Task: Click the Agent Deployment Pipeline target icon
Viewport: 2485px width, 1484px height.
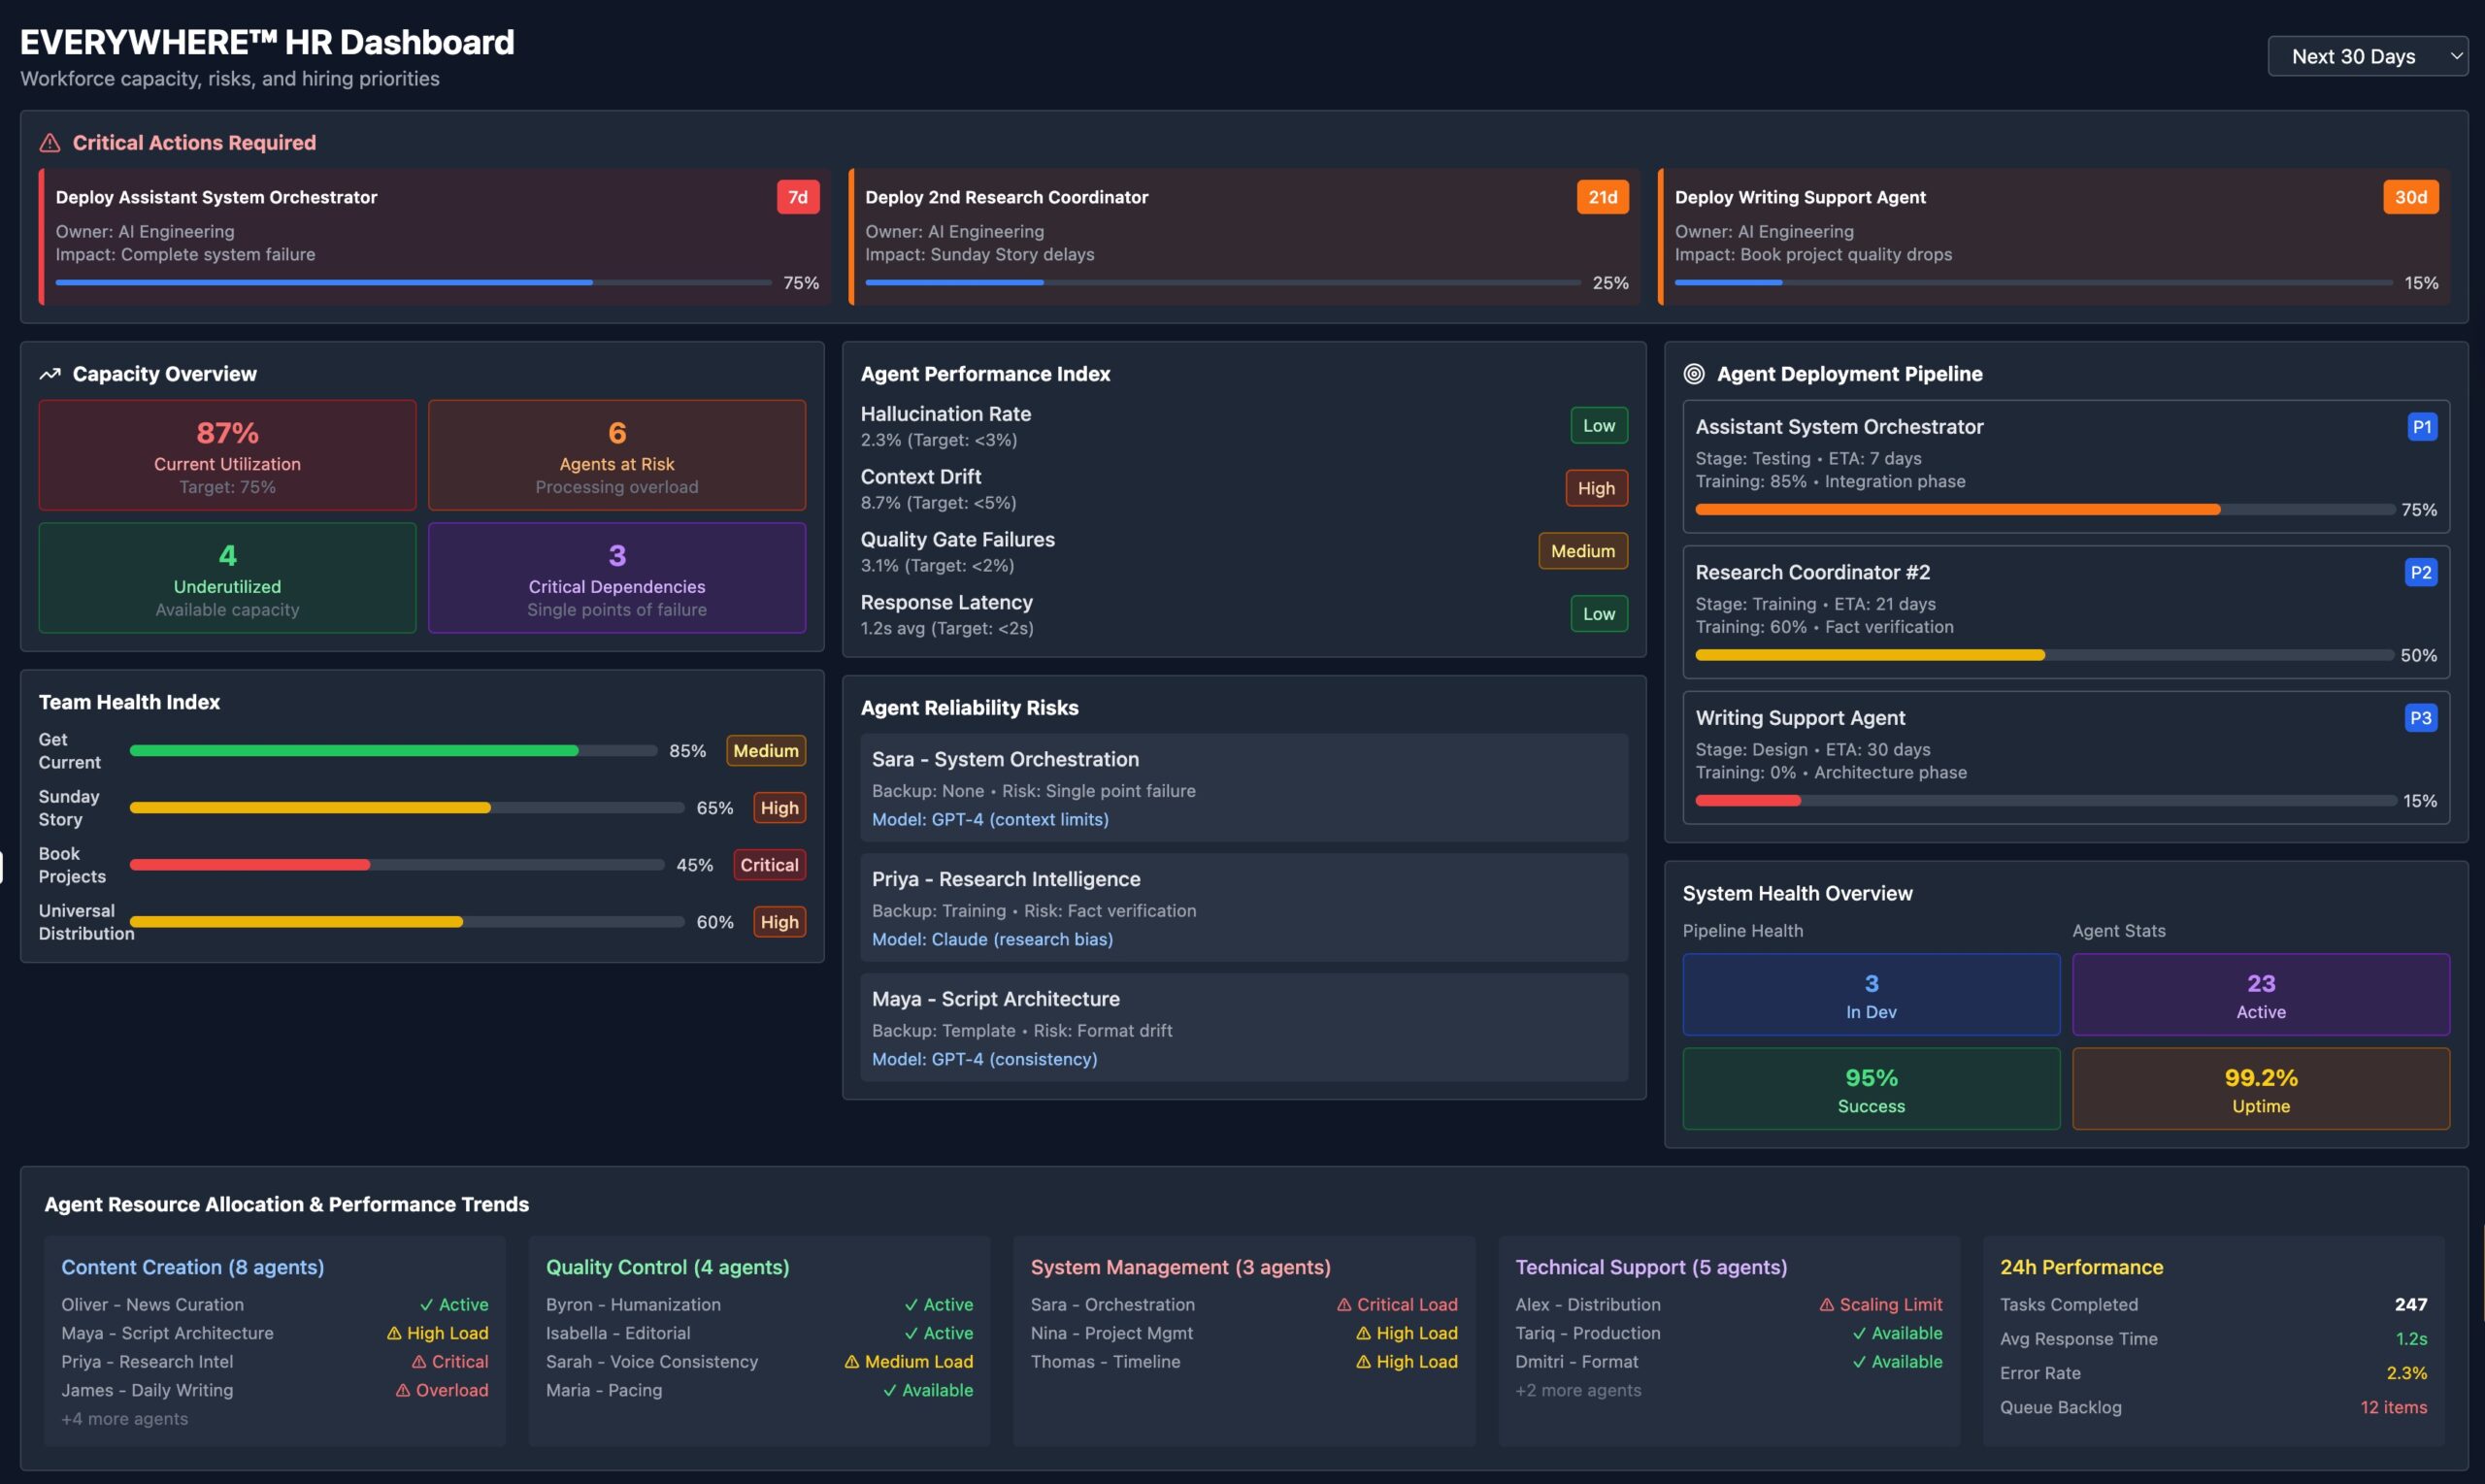Action: point(1693,374)
